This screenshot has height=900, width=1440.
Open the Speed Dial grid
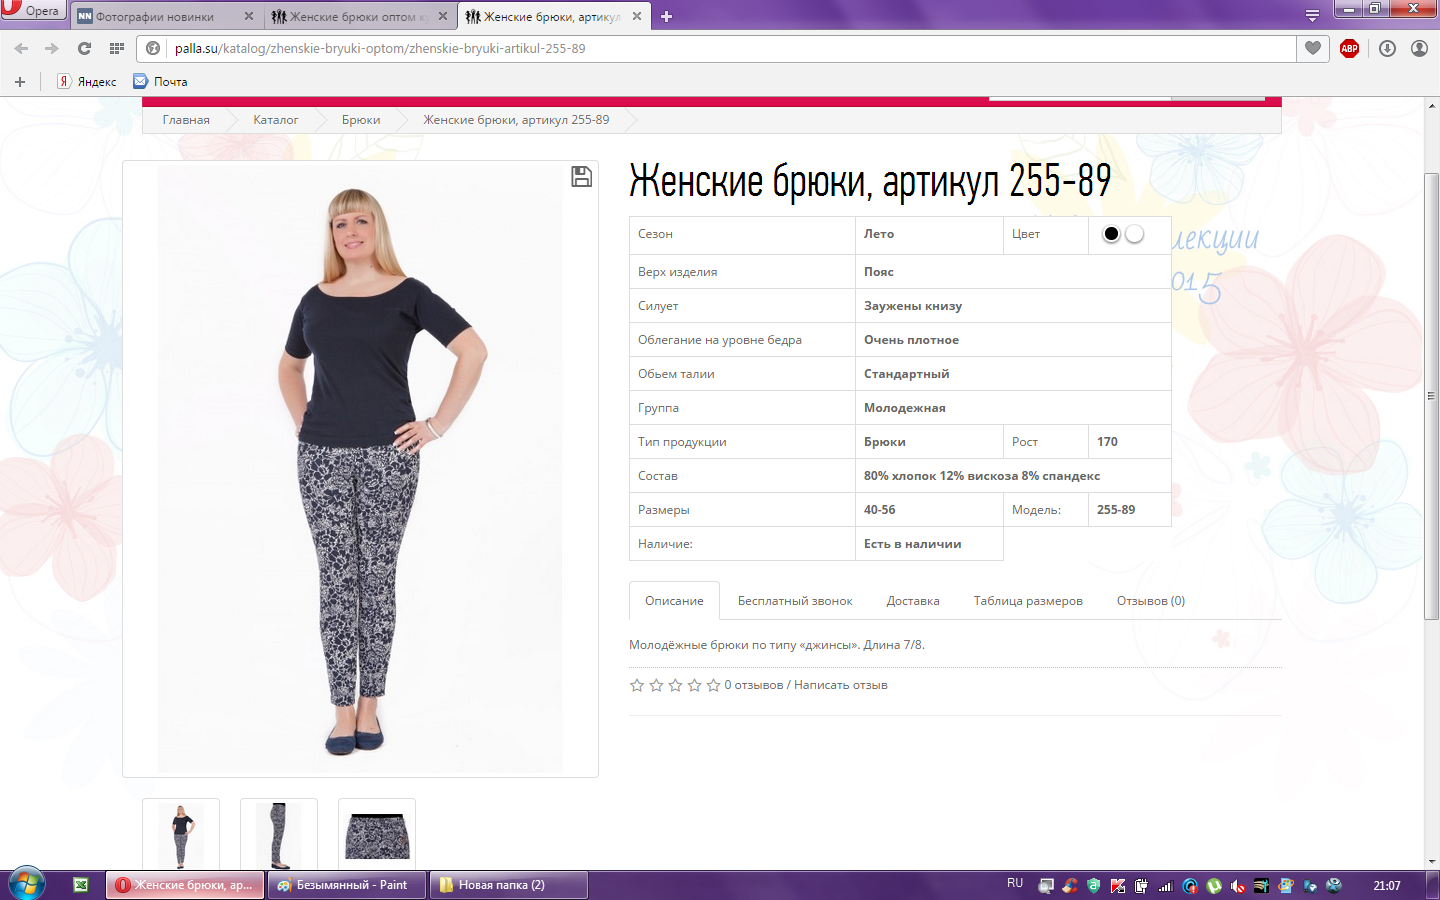(x=117, y=48)
